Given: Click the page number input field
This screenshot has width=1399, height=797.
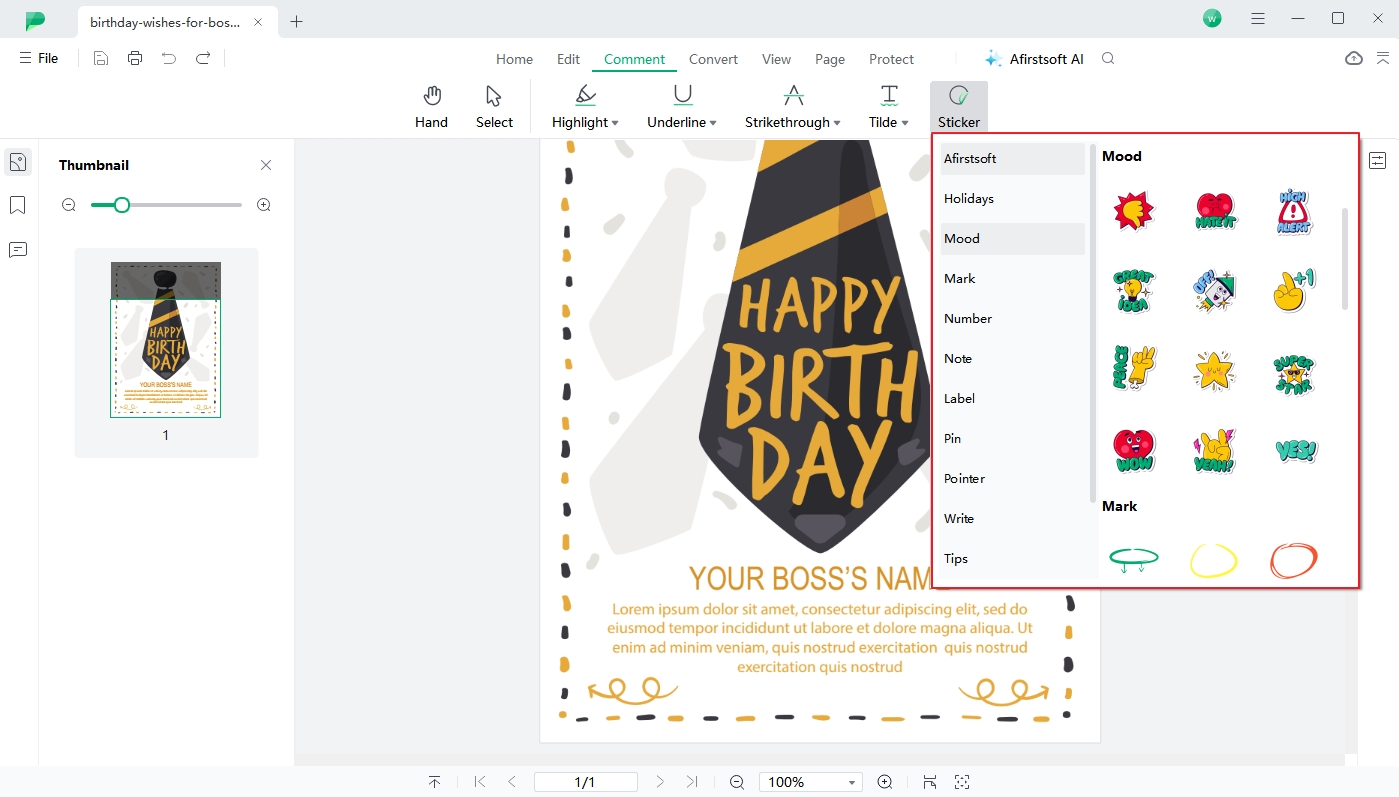Looking at the screenshot, I should tap(586, 782).
